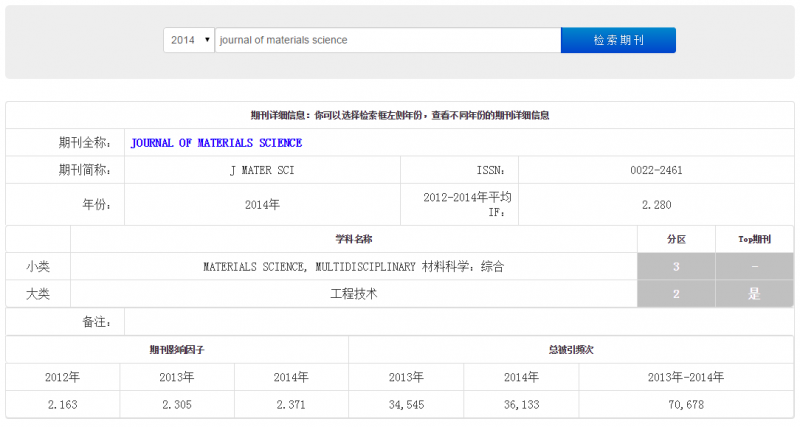Click the 2012-2014年平均 IF label
Image resolution: width=800 pixels, height=427 pixels.
pyautogui.click(x=467, y=204)
